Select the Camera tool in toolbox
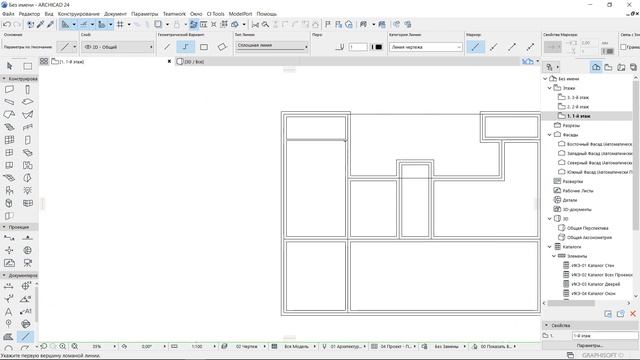The image size is (640, 360). (x=27, y=263)
